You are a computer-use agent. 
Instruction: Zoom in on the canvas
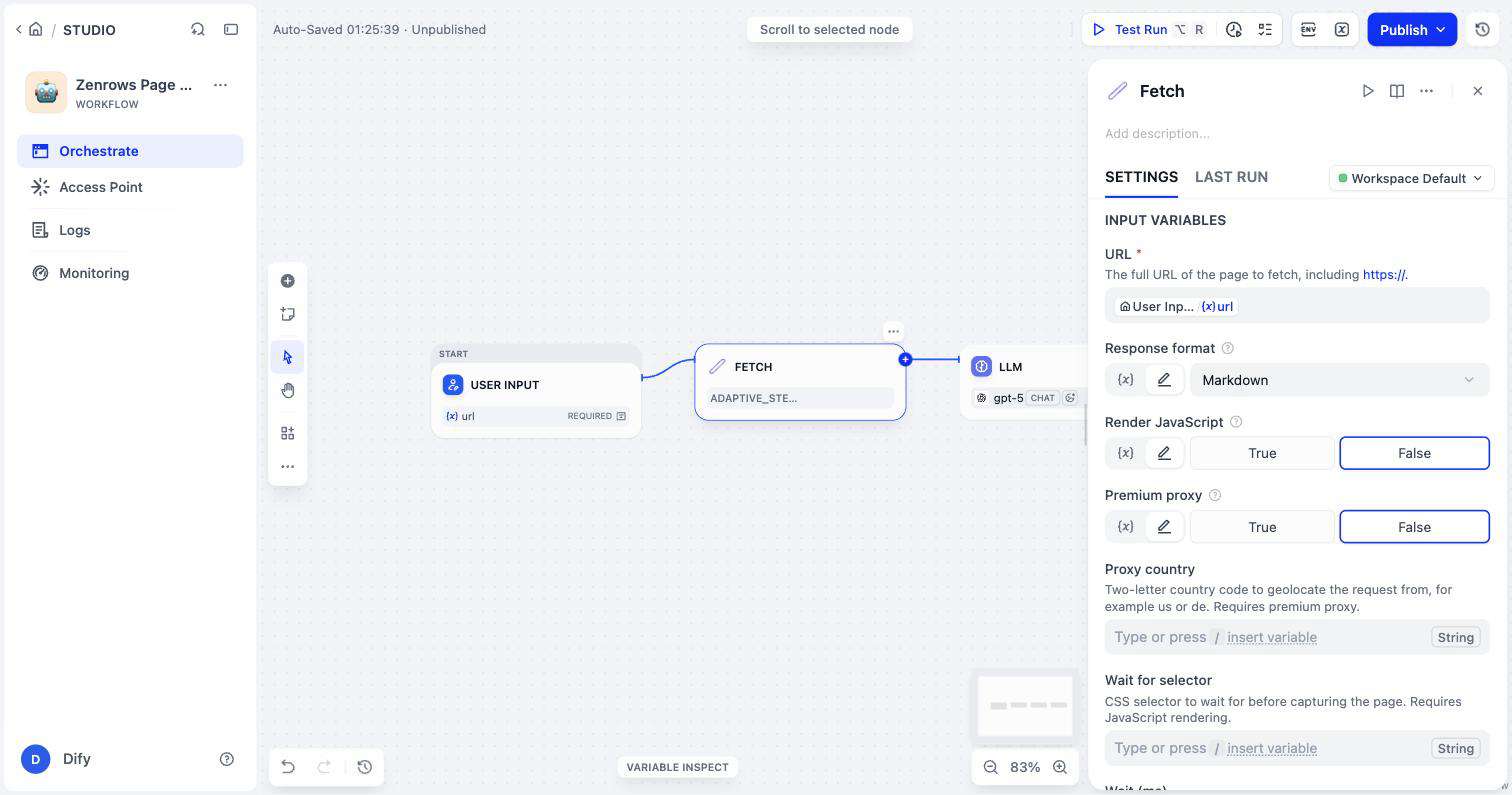pos(1060,767)
